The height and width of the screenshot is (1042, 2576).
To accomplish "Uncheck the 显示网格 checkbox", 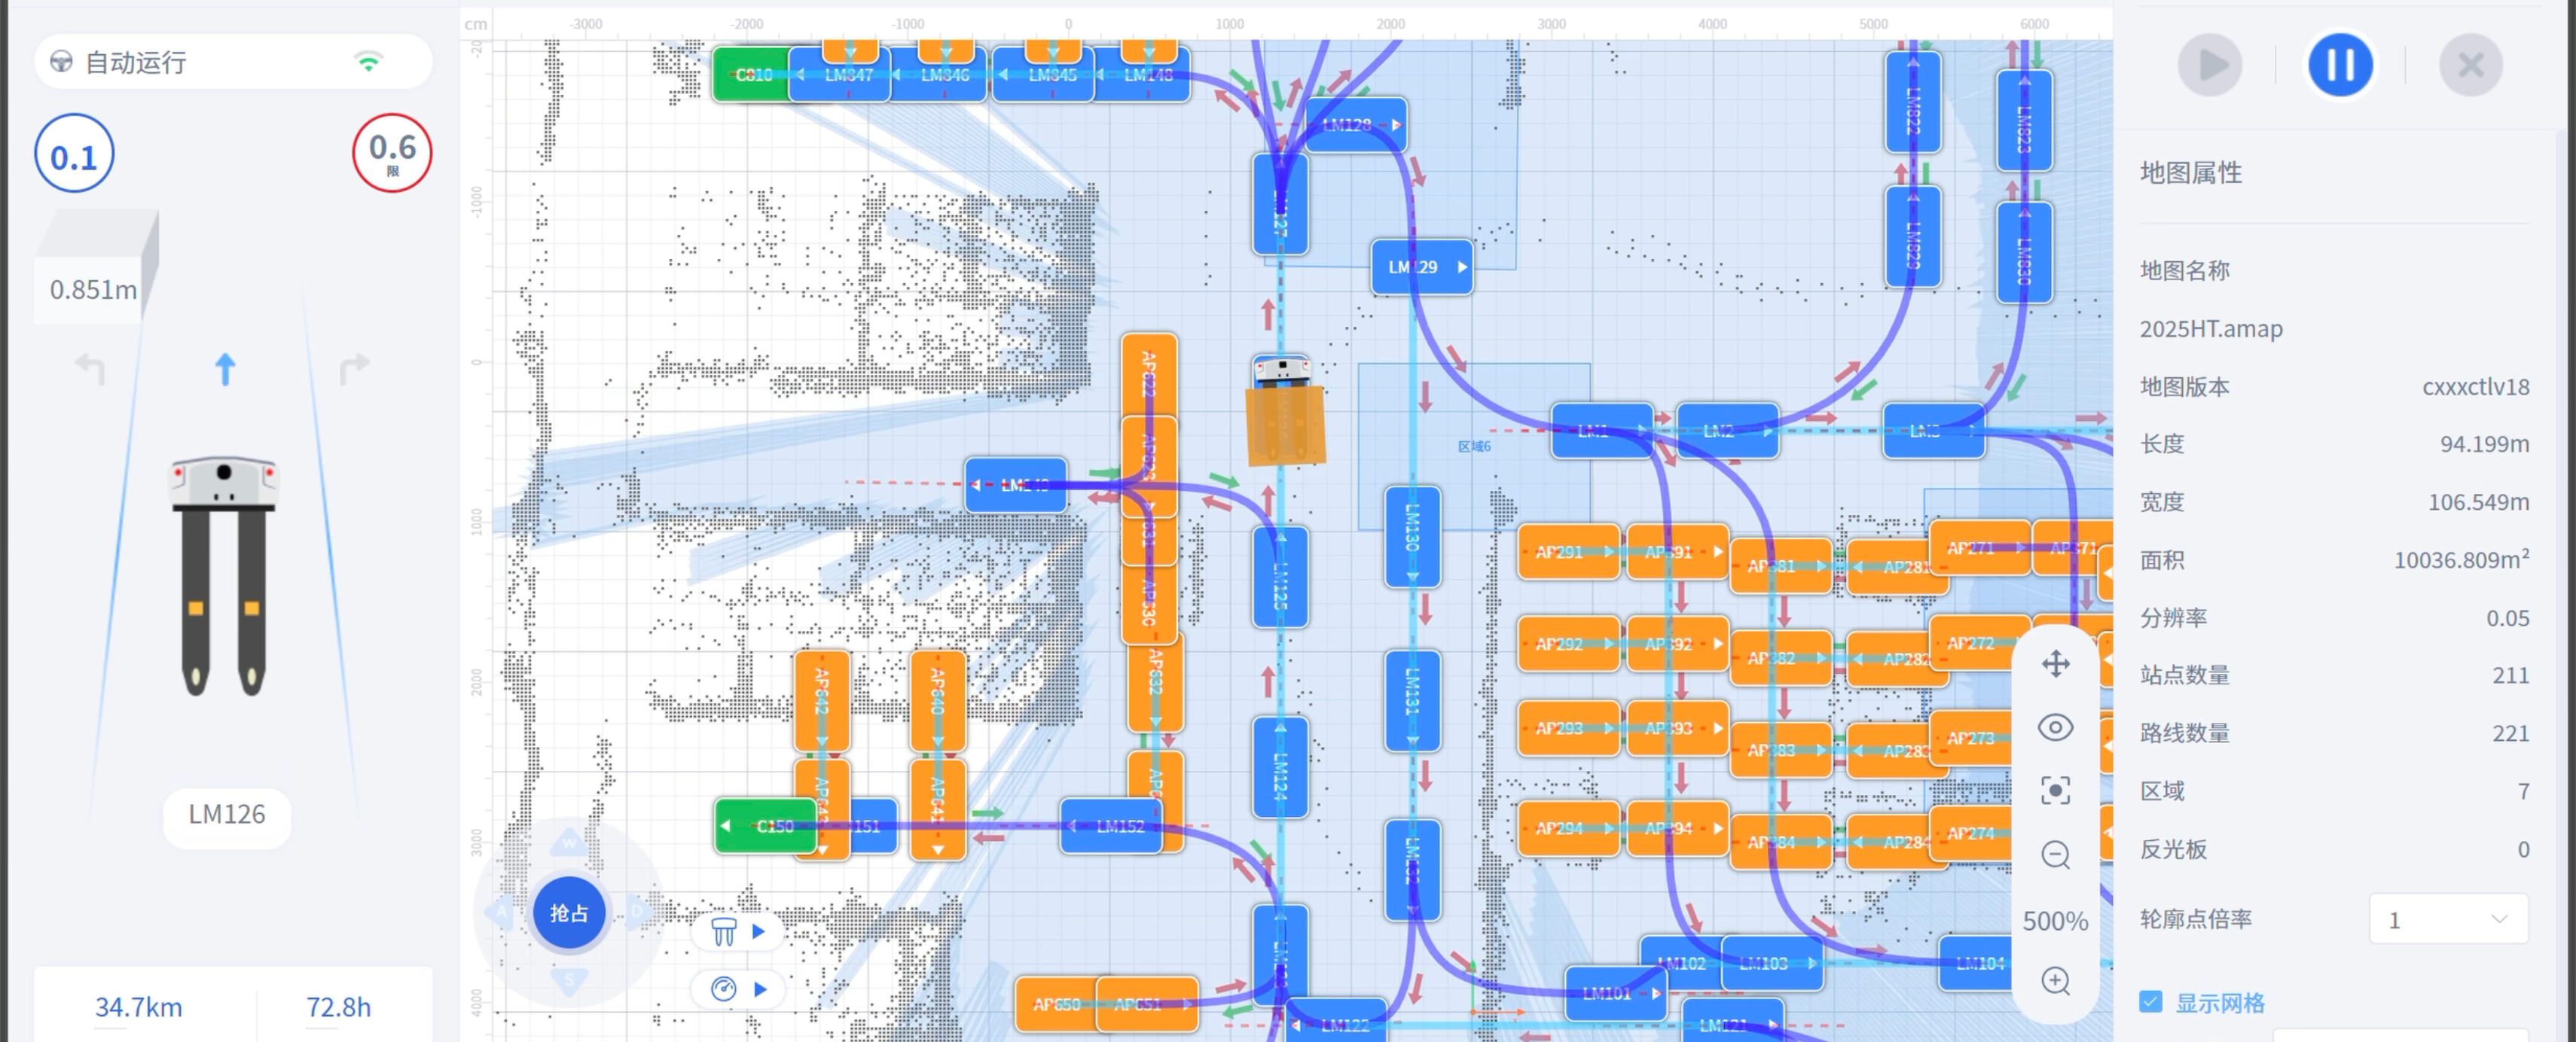I will (x=2151, y=1002).
